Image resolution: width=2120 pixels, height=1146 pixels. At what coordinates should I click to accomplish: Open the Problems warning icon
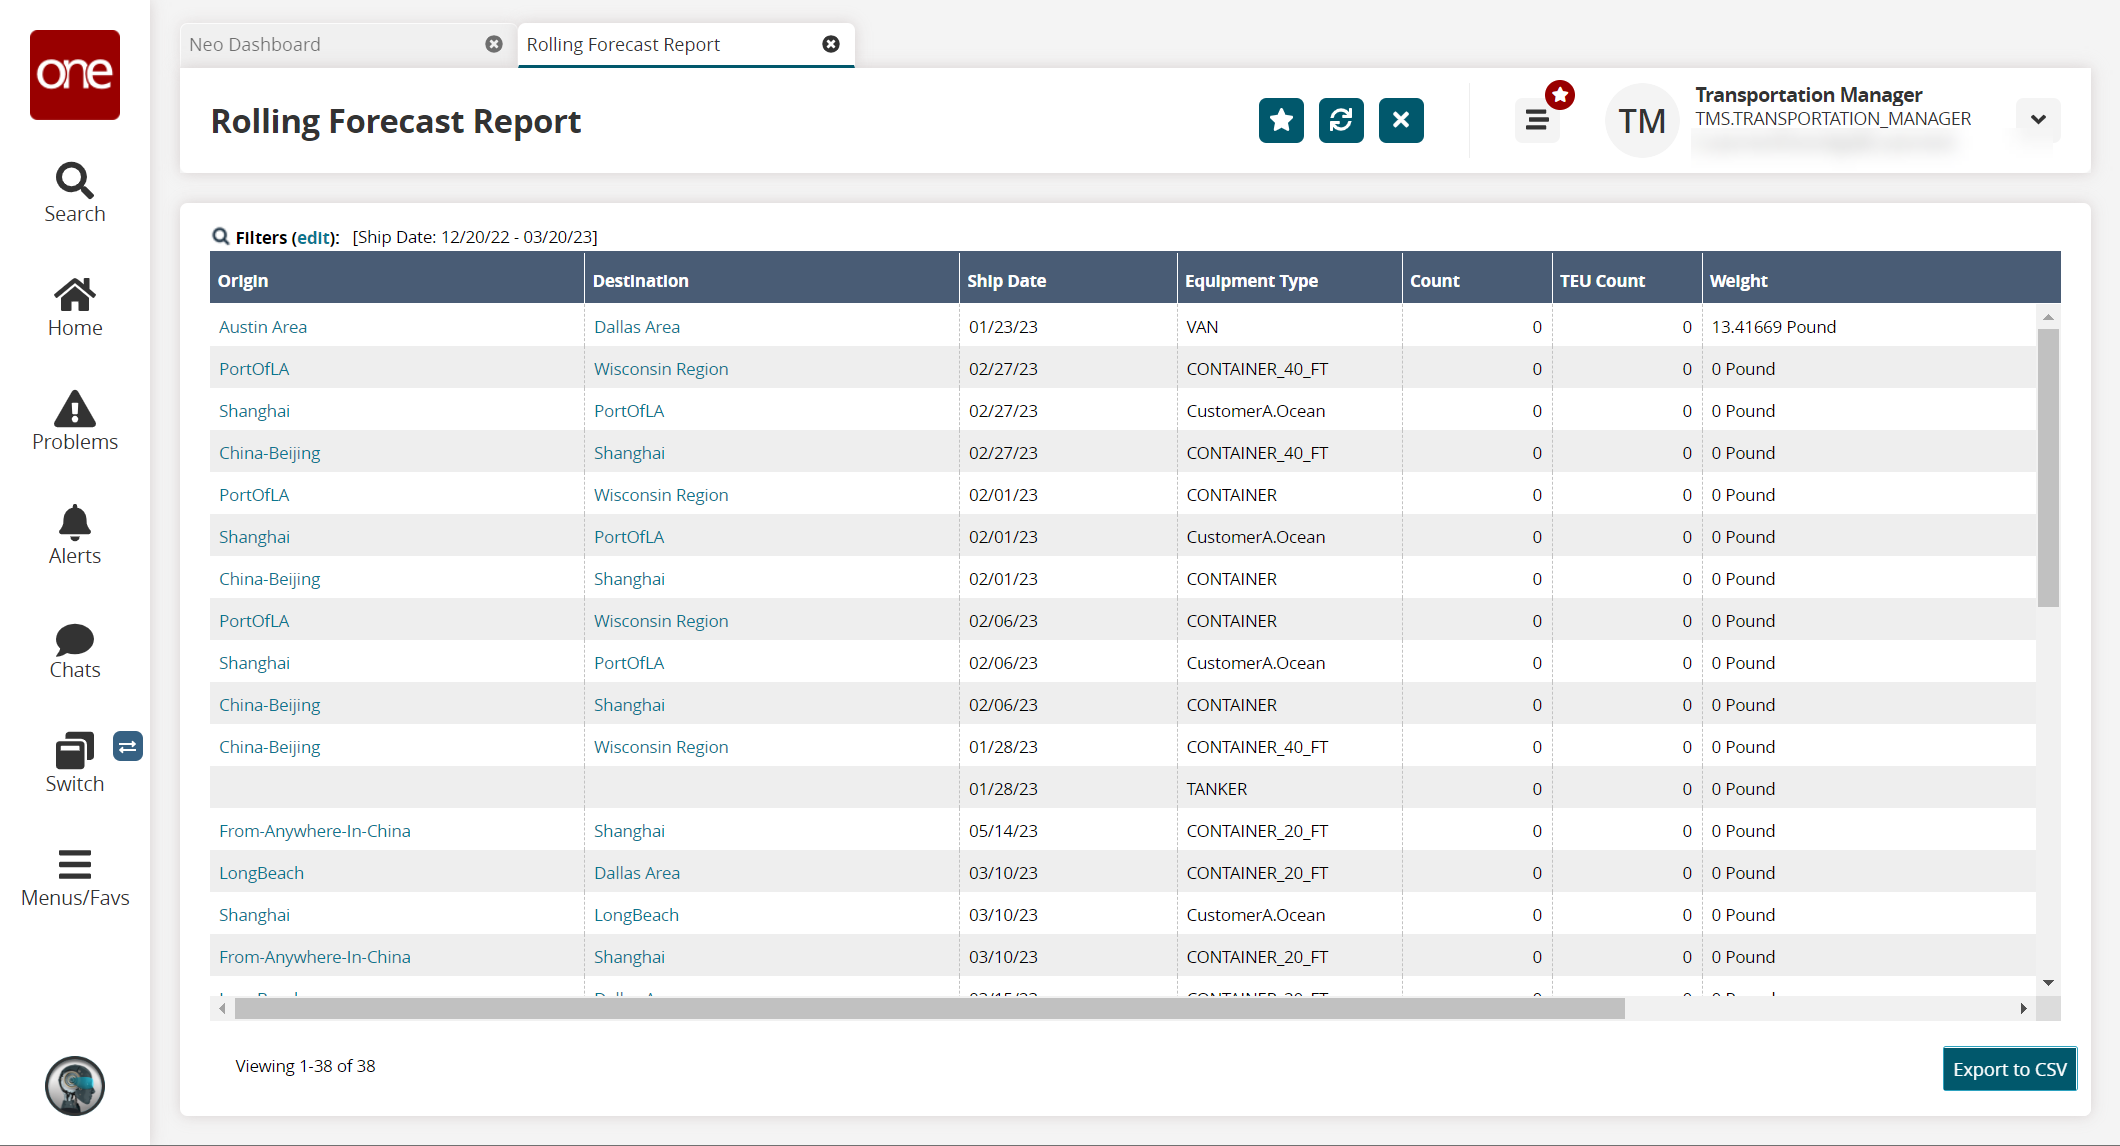(x=75, y=409)
